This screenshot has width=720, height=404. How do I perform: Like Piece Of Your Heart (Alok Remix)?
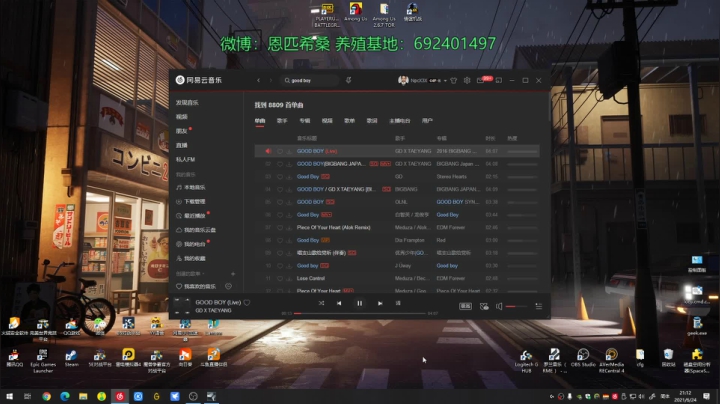point(280,228)
